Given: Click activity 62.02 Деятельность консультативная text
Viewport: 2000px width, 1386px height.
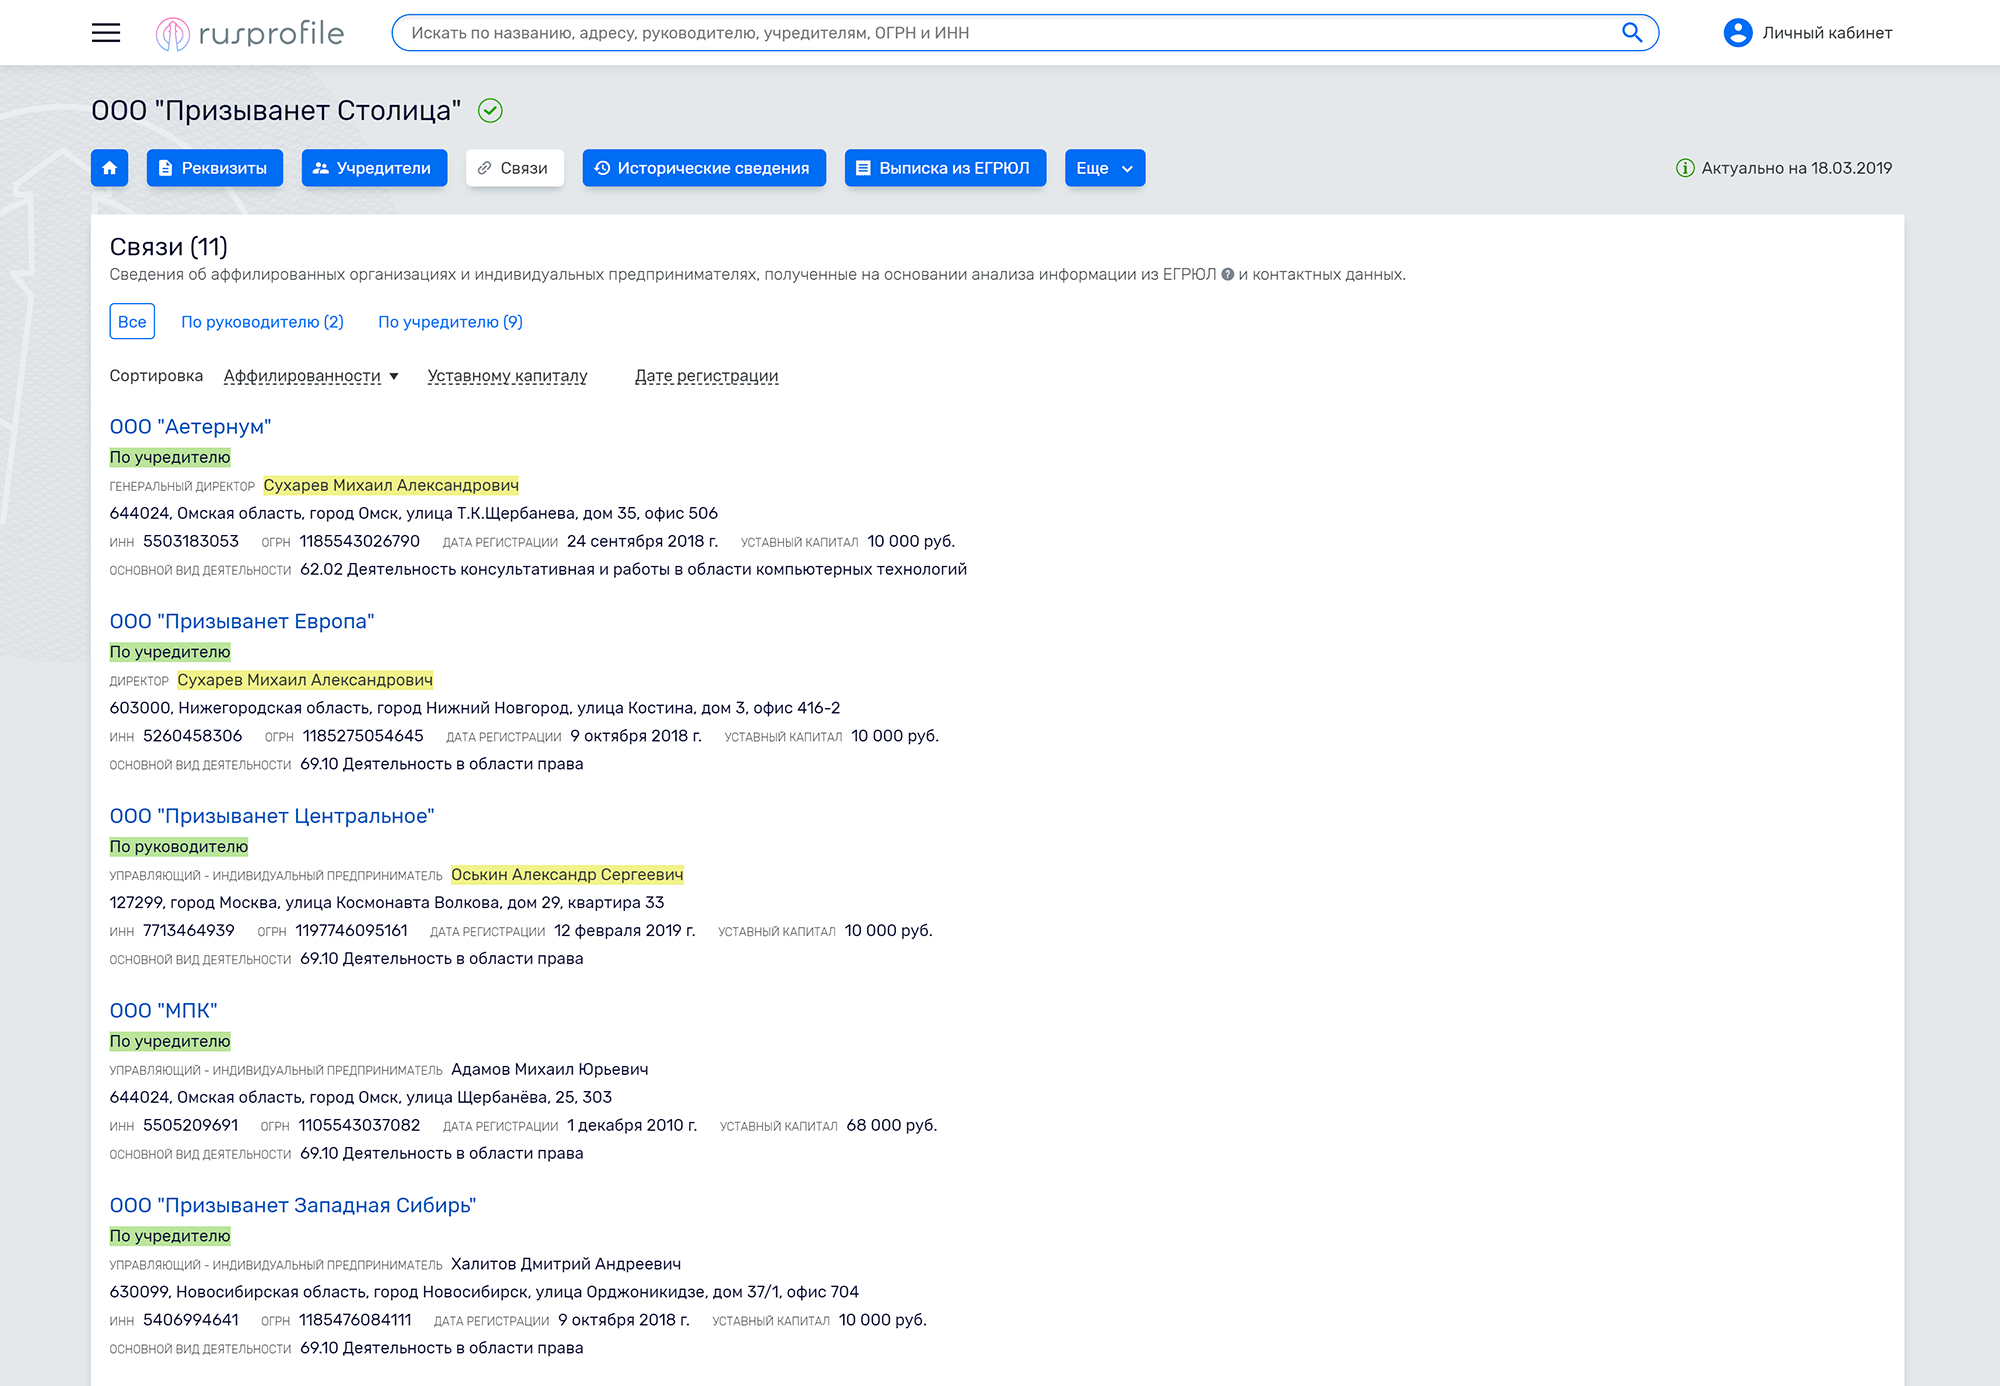Looking at the screenshot, I should point(634,570).
